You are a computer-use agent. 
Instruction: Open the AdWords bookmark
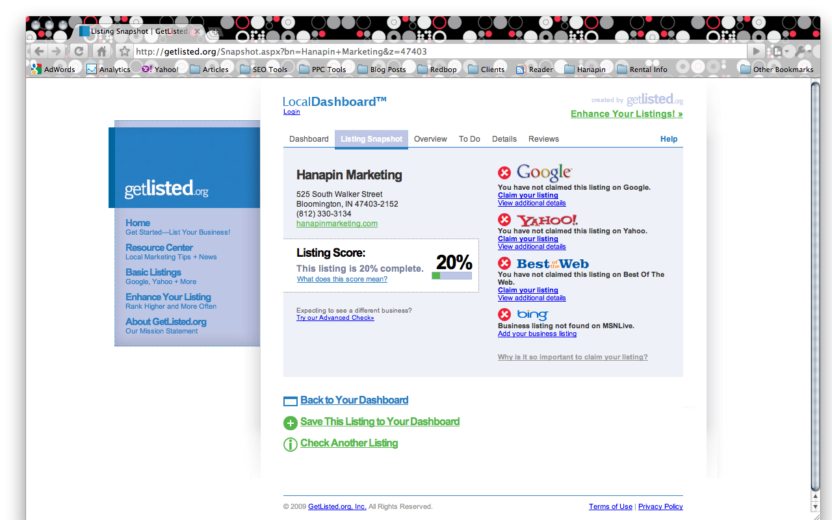click(53, 69)
